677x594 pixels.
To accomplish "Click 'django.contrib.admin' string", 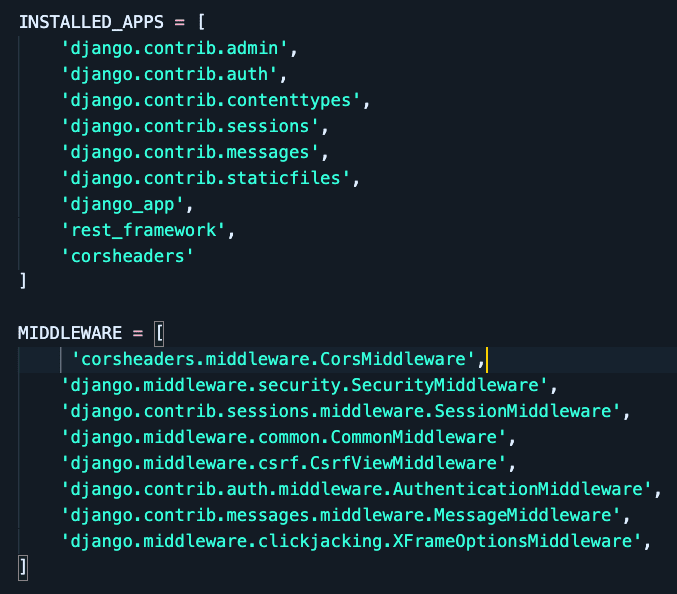I will [x=174, y=48].
